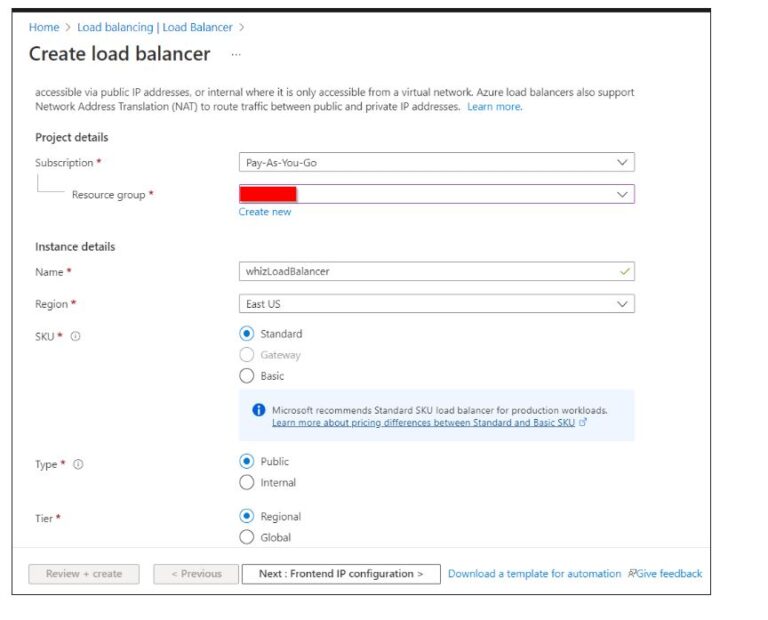Screen dimensions: 768x620
Task: Open Download a template for automation link
Action: click(534, 574)
